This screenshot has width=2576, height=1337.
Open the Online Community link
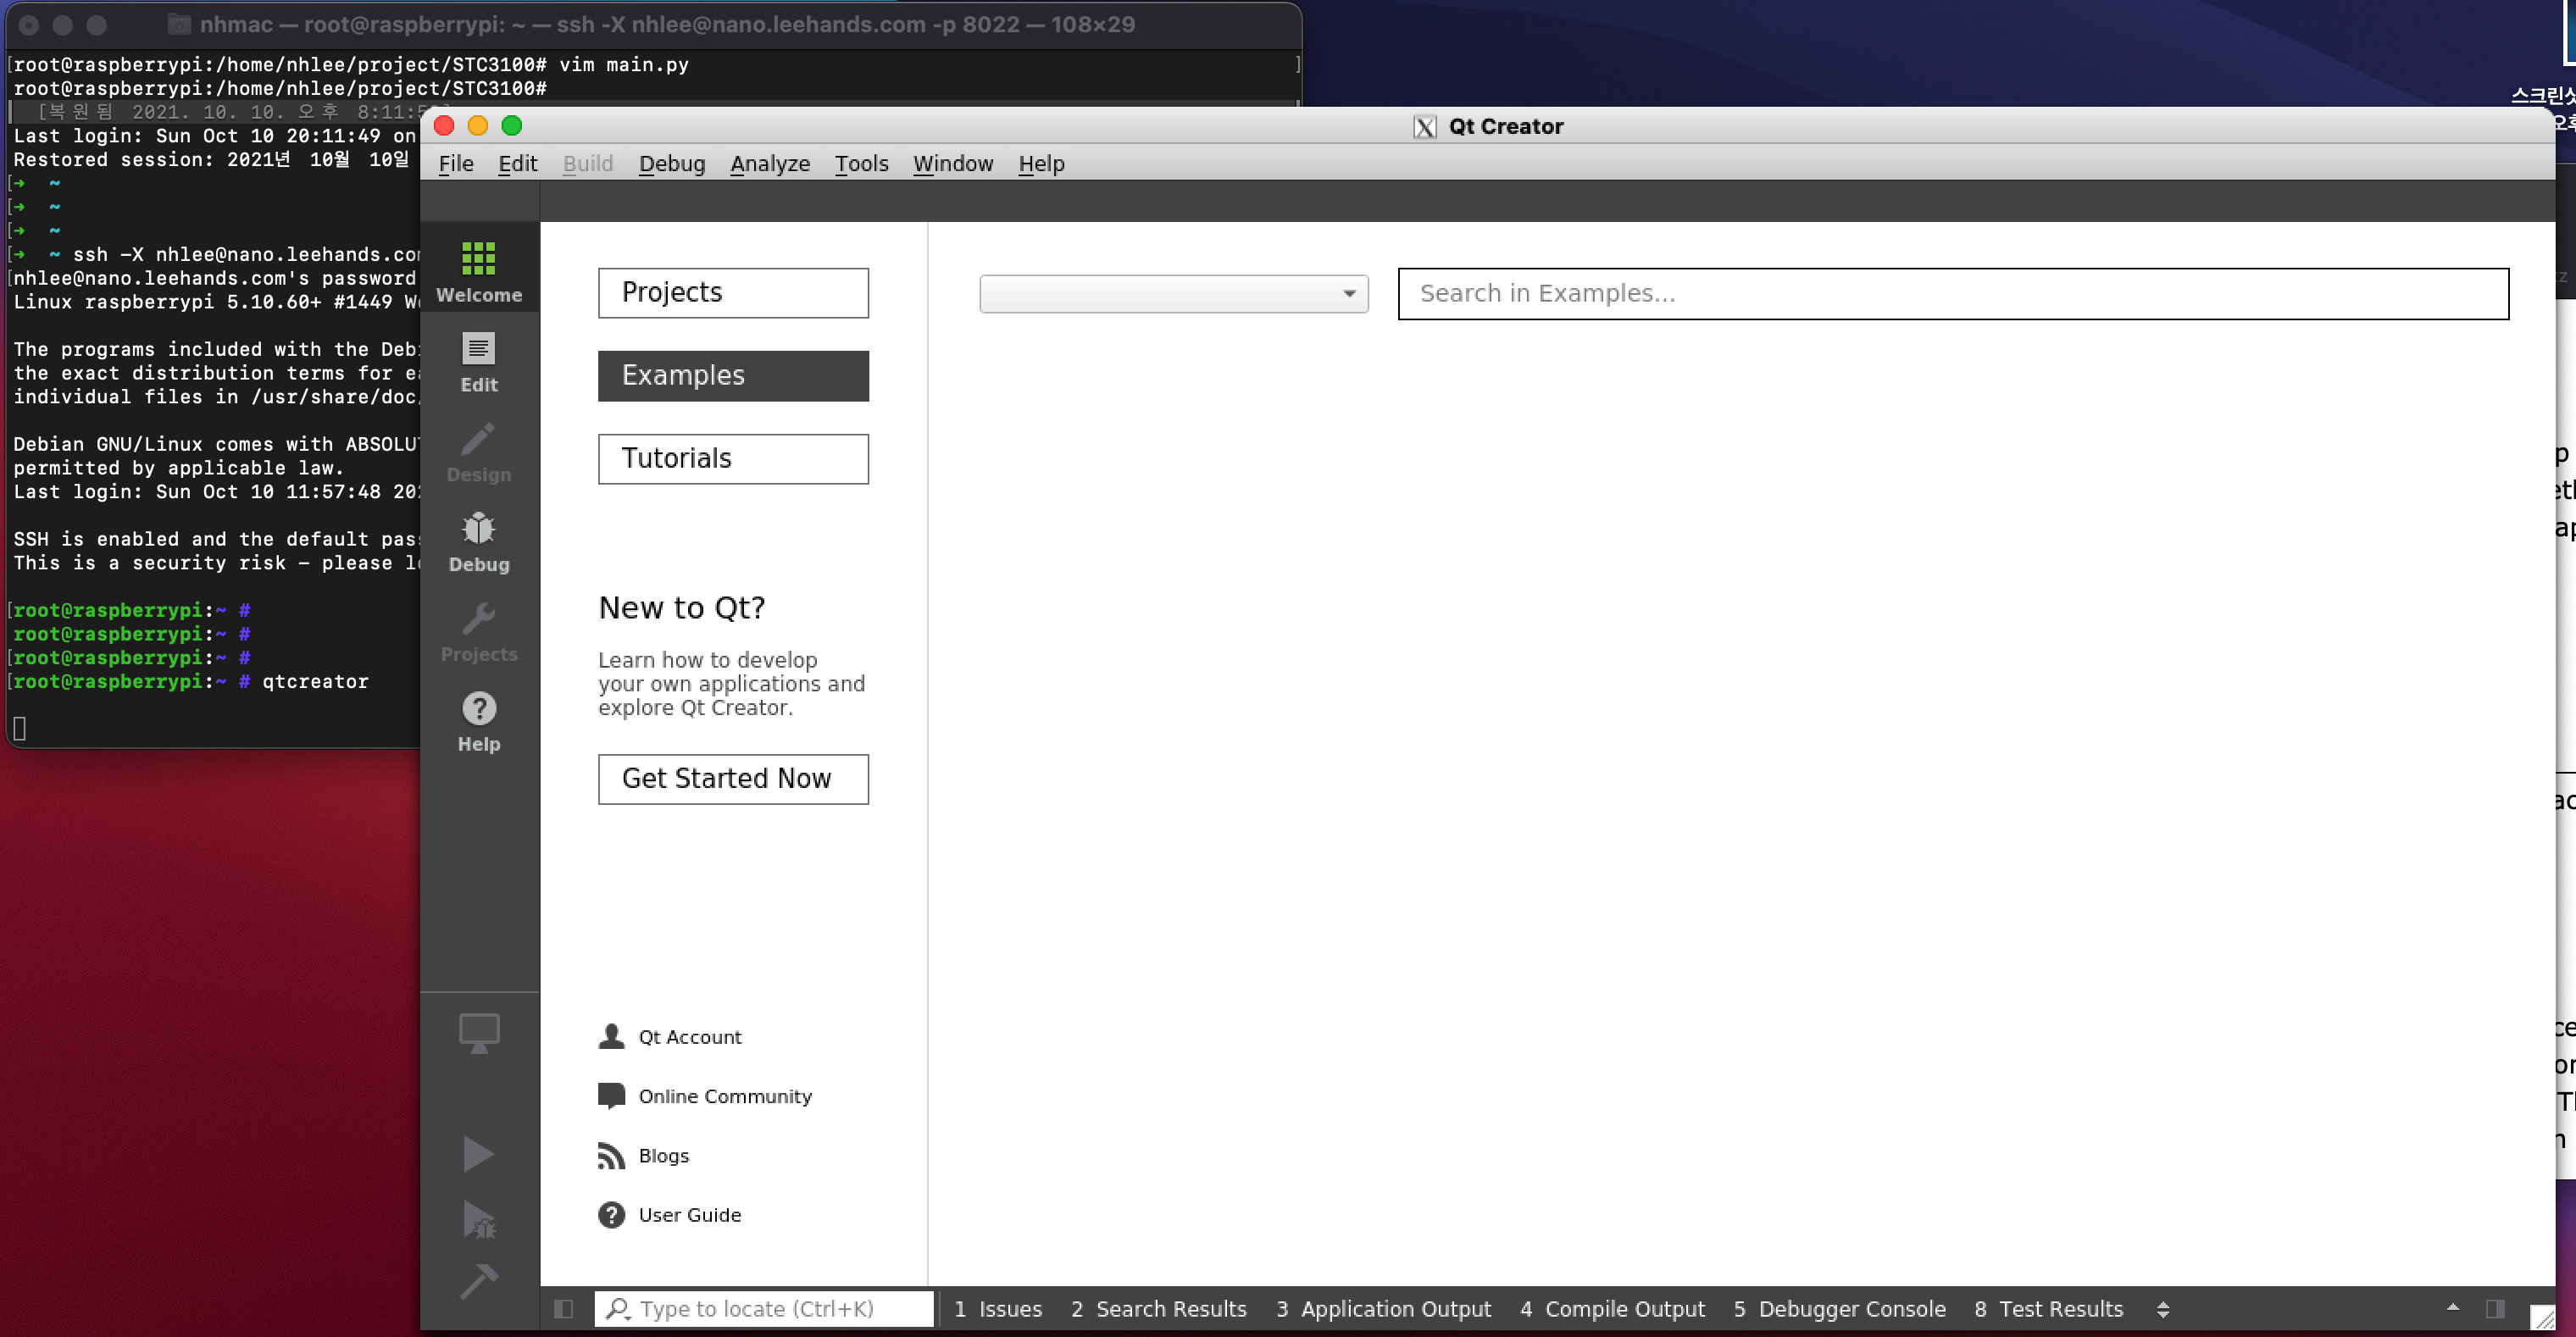725,1096
